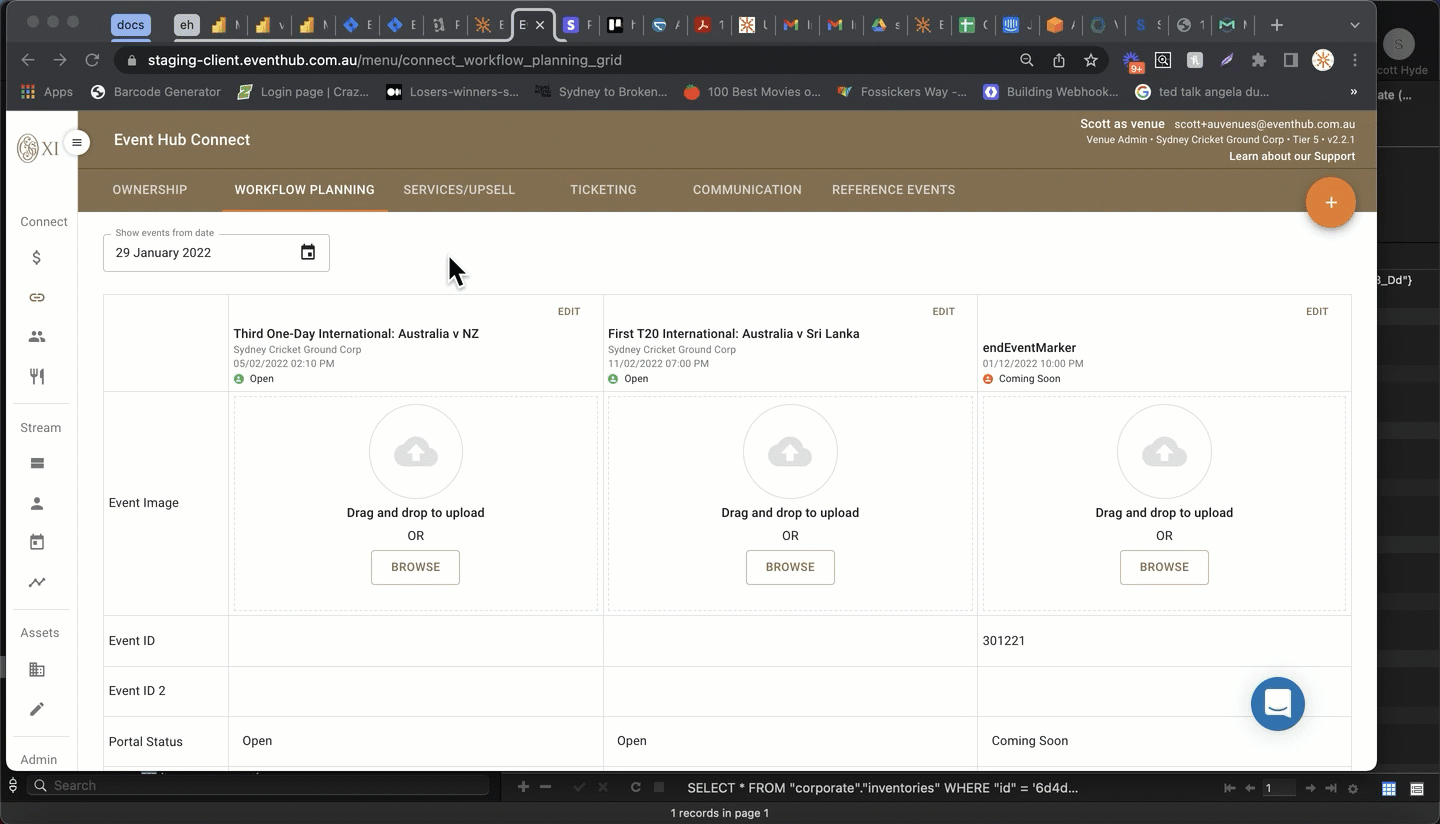Switch to the Ticketing tab
Viewport: 1440px width, 824px height.
pyautogui.click(x=603, y=189)
